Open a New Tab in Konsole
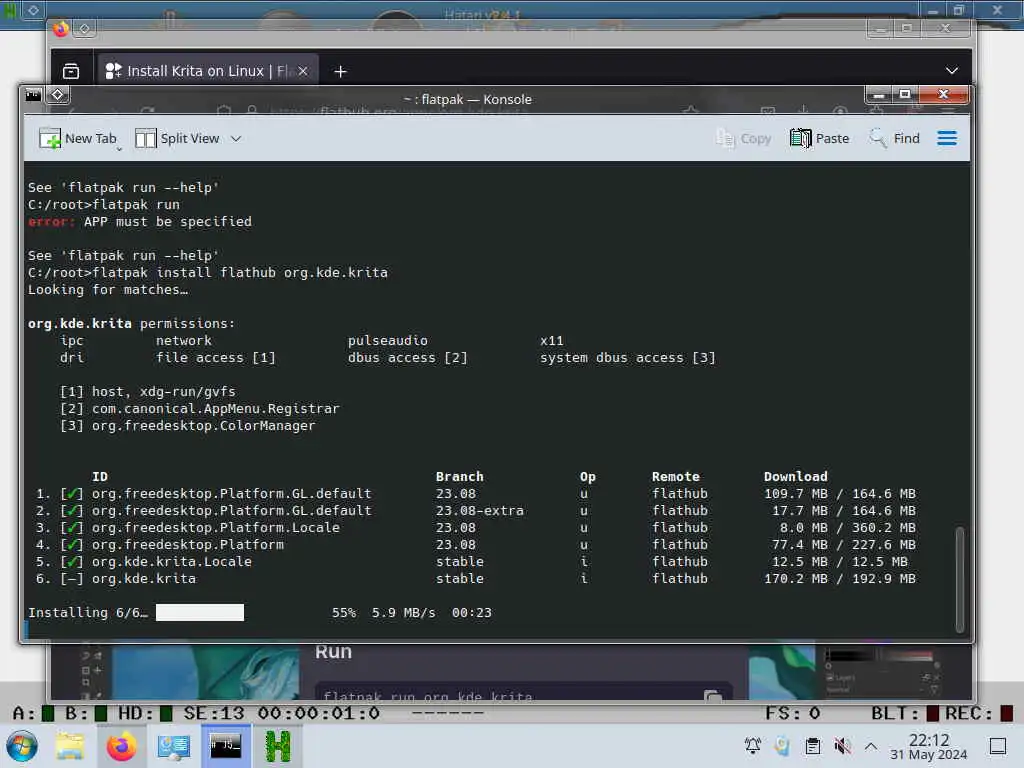The image size is (1024, 768). point(77,138)
